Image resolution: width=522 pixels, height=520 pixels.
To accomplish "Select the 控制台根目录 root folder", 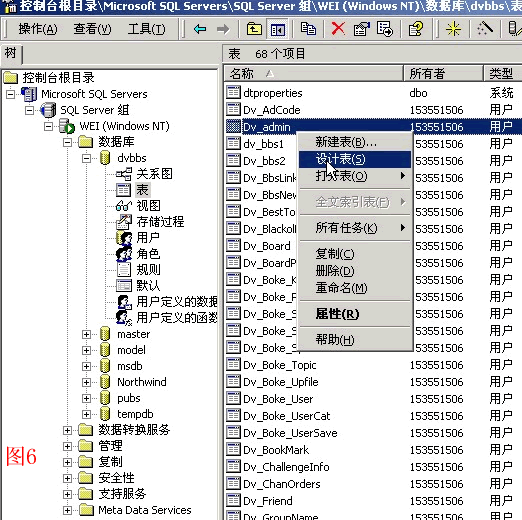I will (x=59, y=78).
